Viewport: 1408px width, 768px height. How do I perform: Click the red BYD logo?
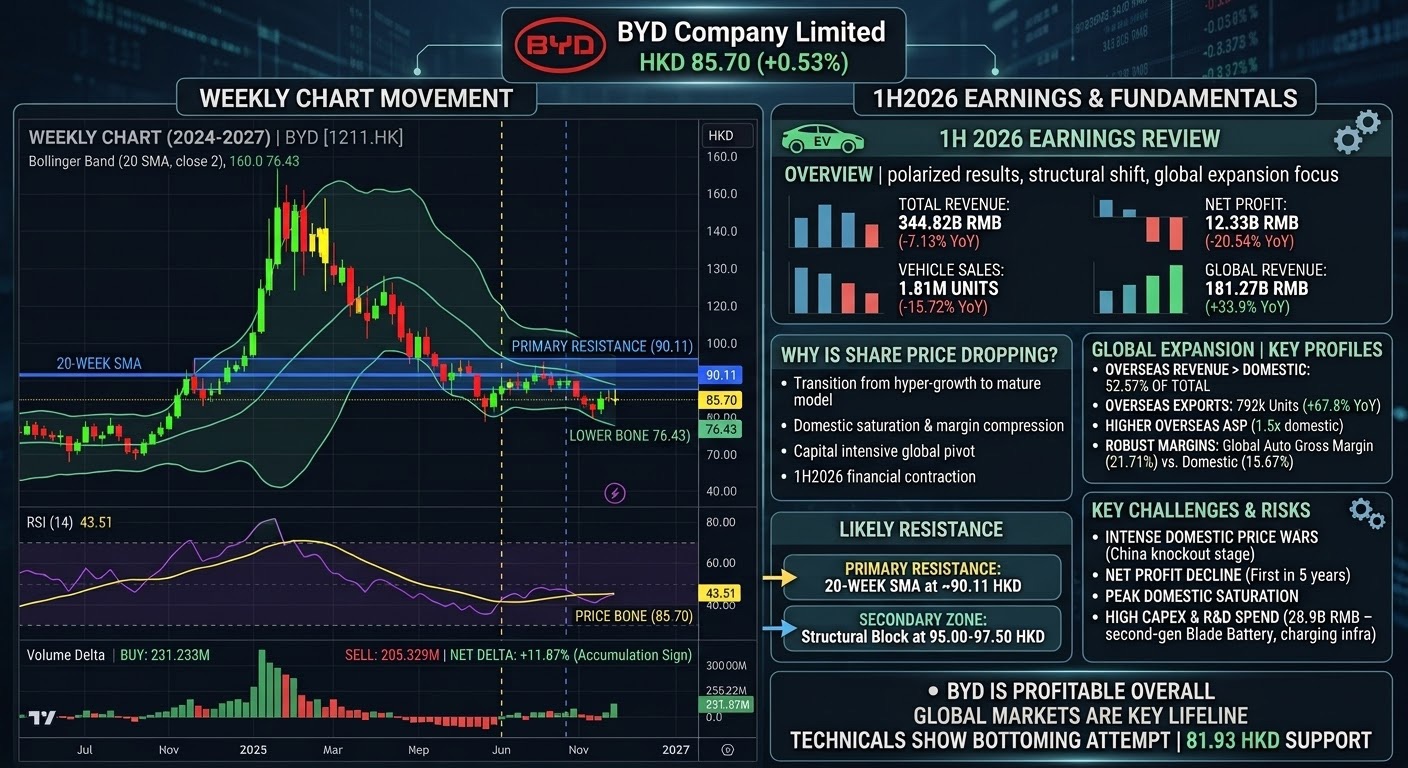(559, 47)
